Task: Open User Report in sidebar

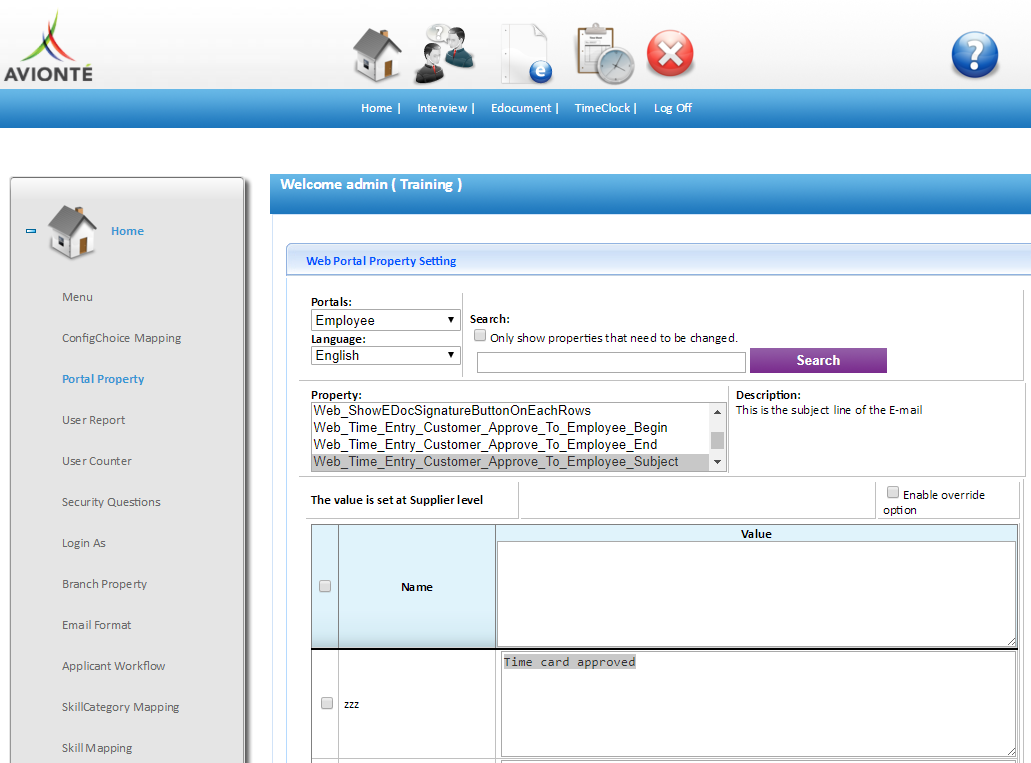Action: [93, 420]
